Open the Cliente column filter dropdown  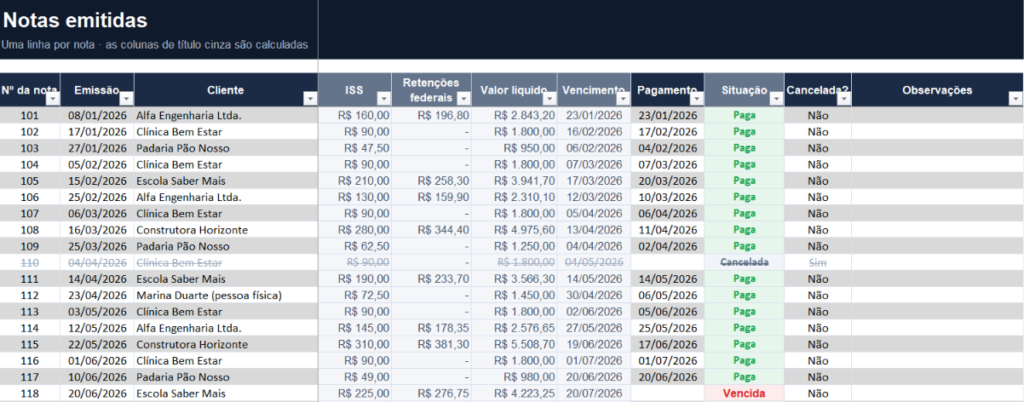(311, 99)
